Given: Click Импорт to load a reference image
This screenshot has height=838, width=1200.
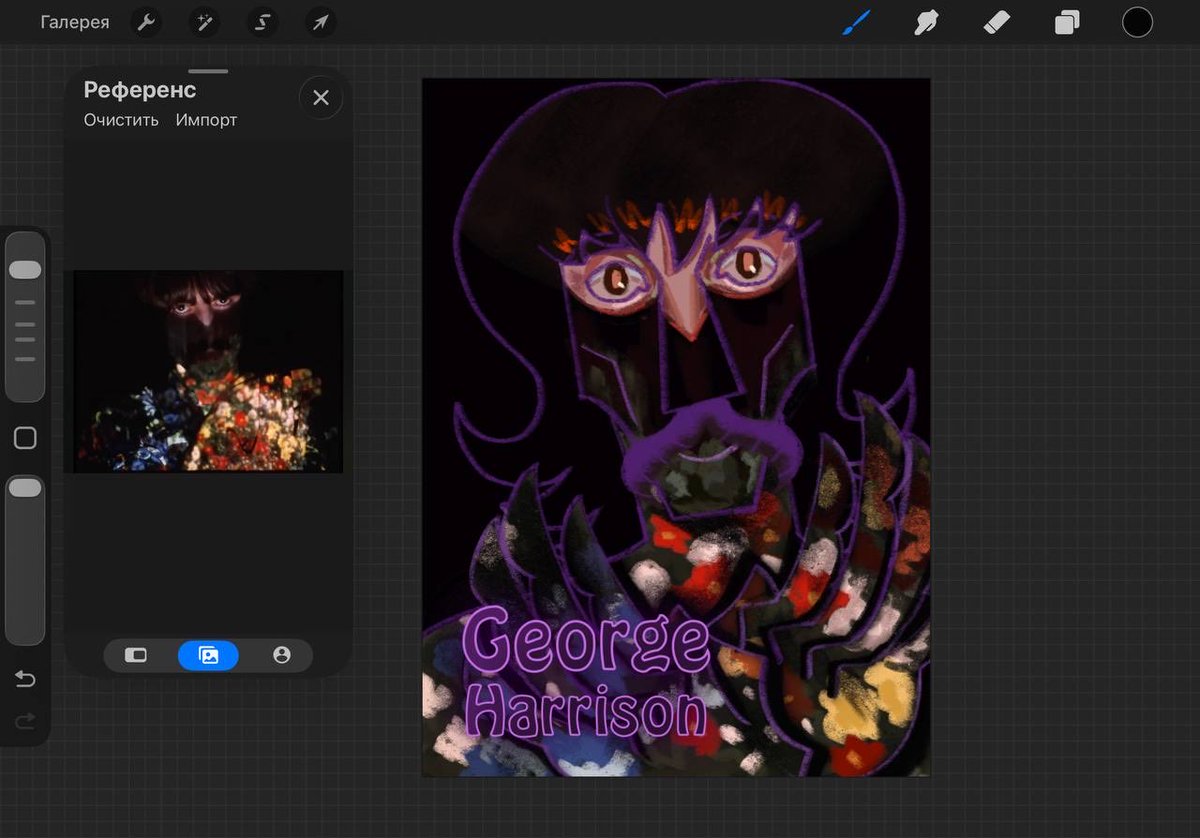Looking at the screenshot, I should (x=206, y=120).
